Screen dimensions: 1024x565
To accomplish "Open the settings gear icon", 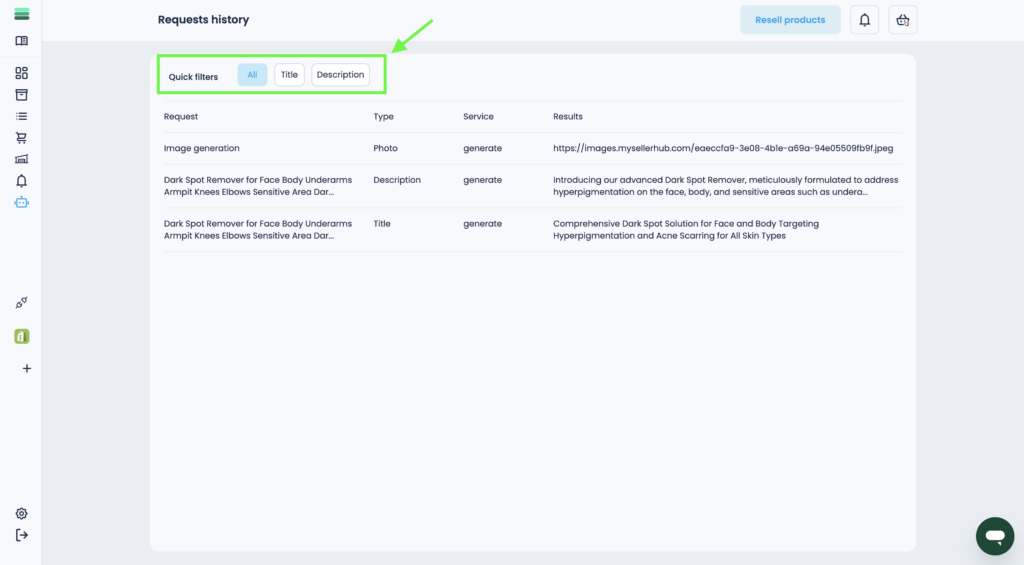I will [21, 513].
